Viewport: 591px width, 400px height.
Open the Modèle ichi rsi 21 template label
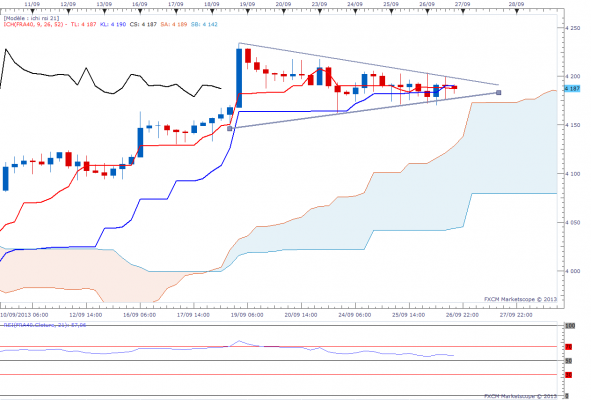(x=31, y=18)
